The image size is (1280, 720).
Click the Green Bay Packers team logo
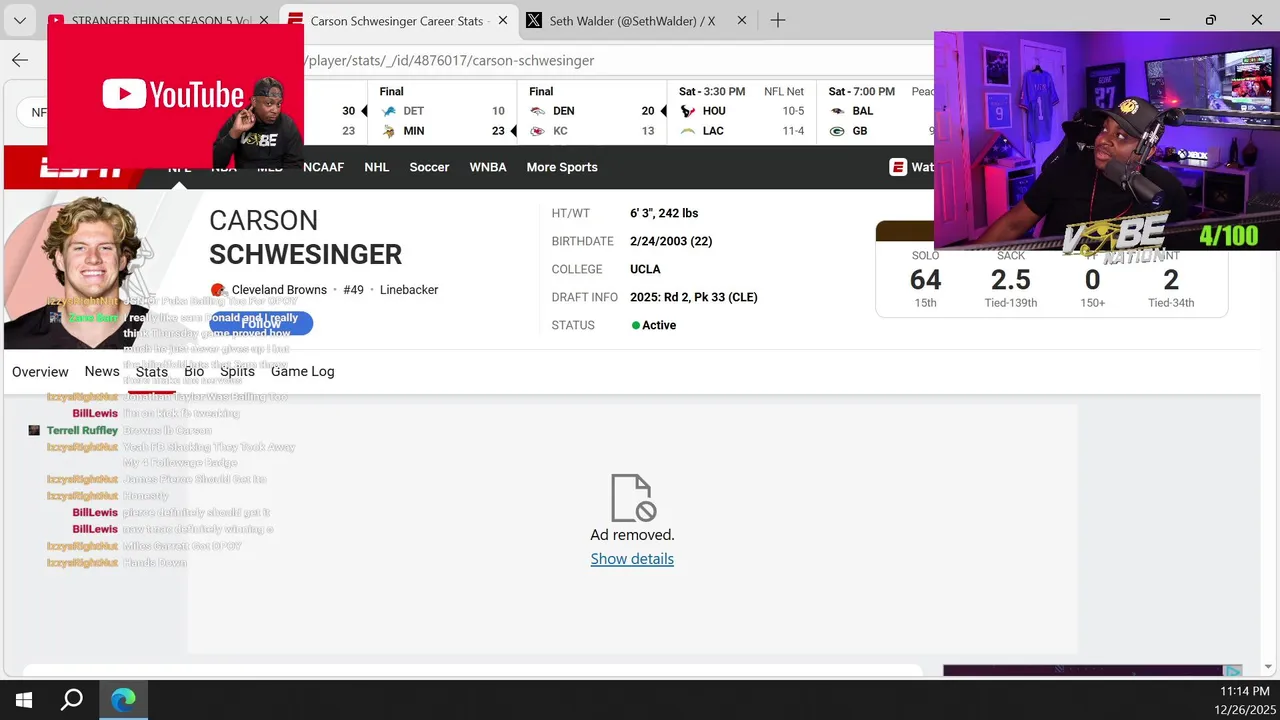tap(837, 131)
